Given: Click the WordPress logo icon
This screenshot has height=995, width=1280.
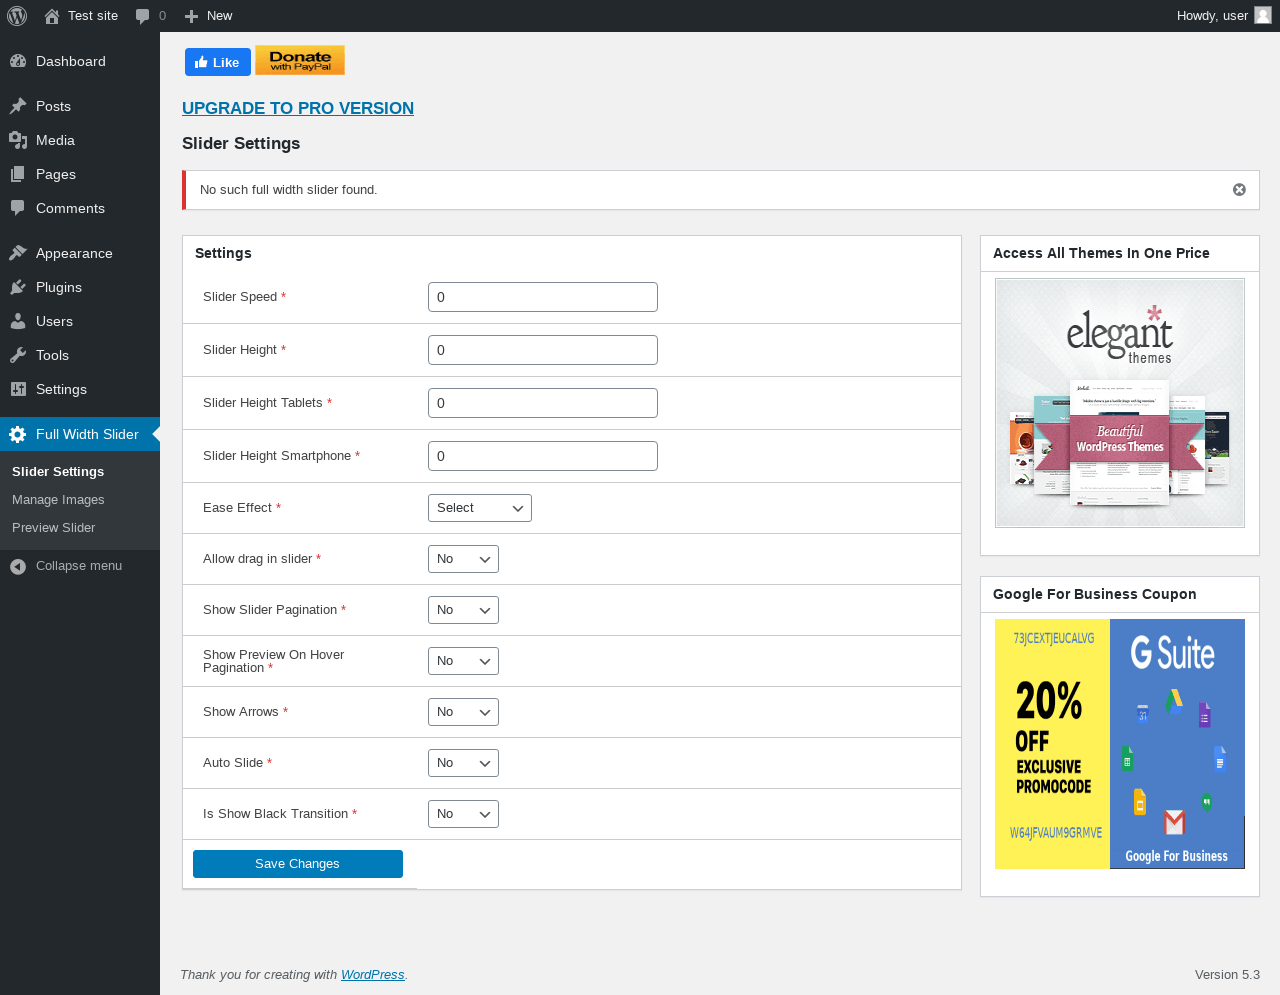Looking at the screenshot, I should (17, 16).
